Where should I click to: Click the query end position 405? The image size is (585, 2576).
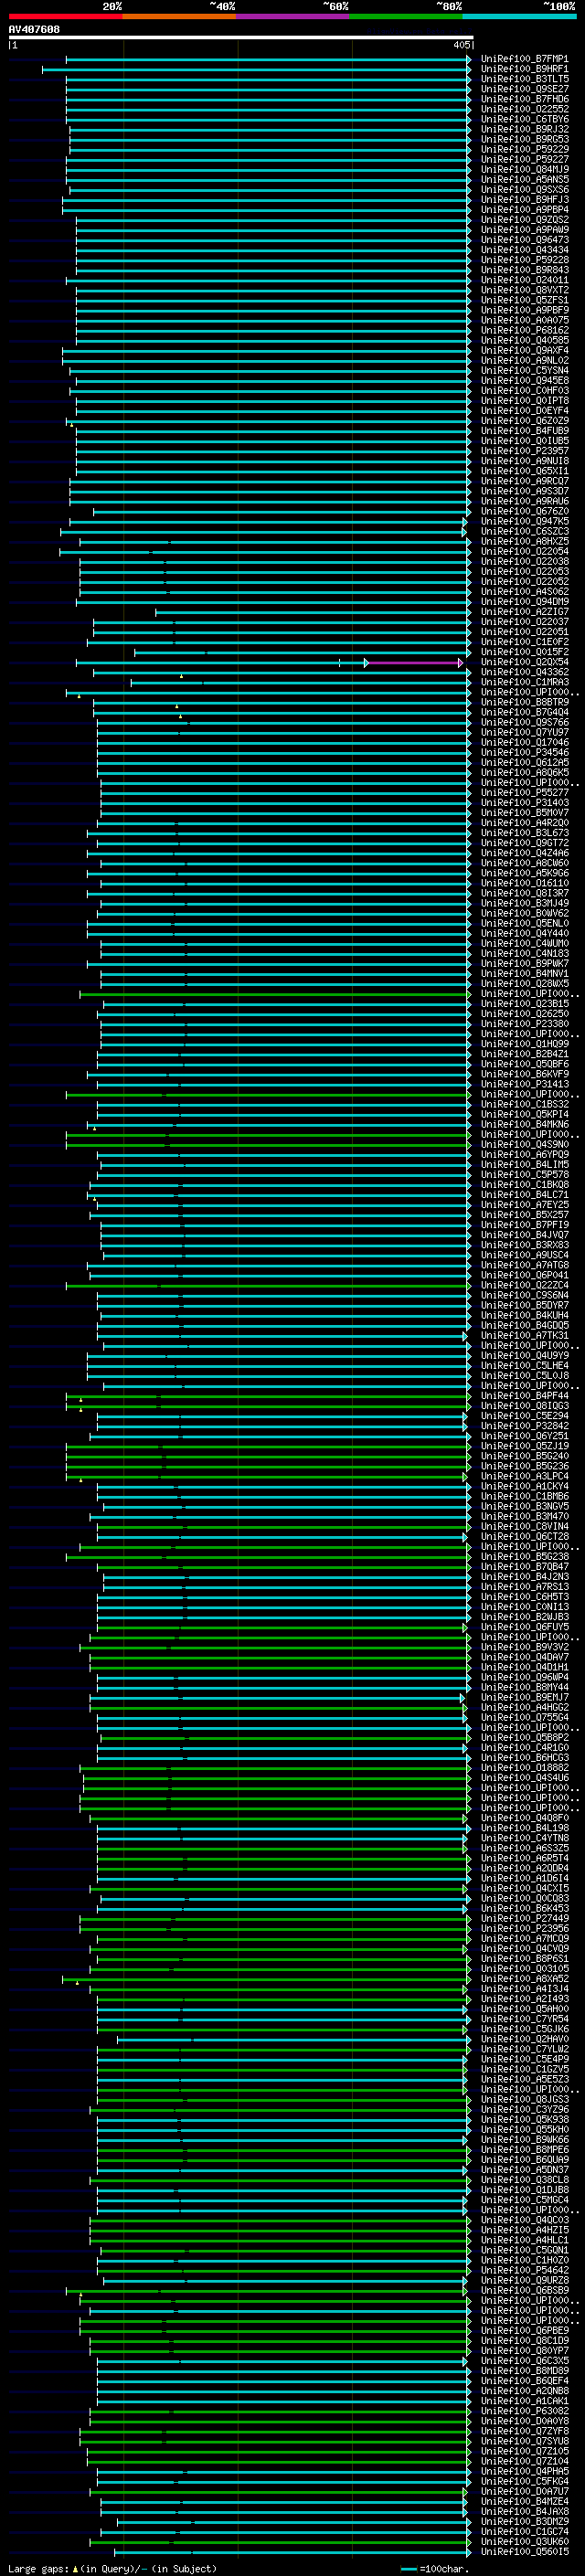point(461,45)
